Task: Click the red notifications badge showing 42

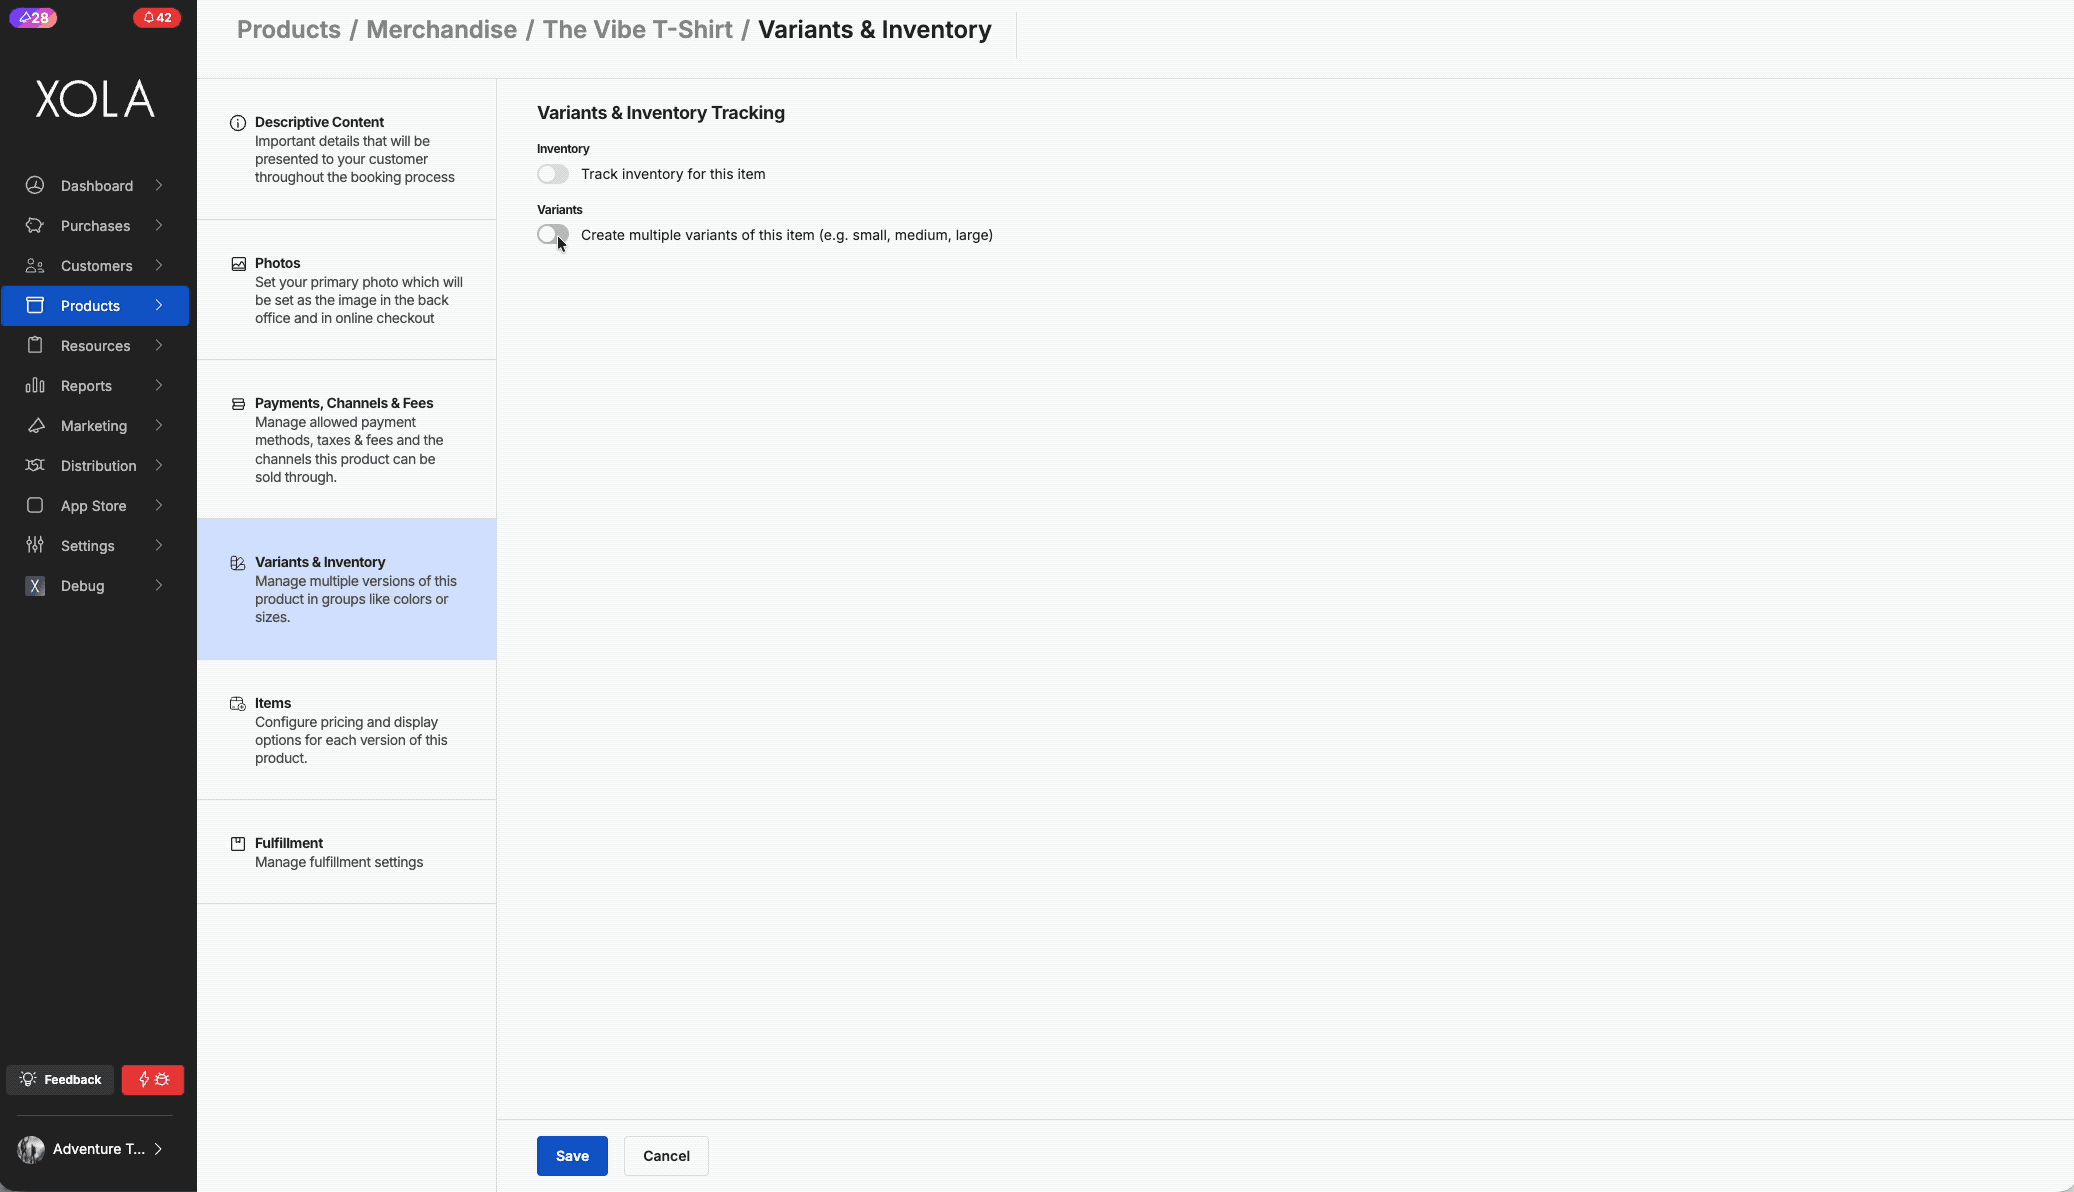Action: click(157, 17)
